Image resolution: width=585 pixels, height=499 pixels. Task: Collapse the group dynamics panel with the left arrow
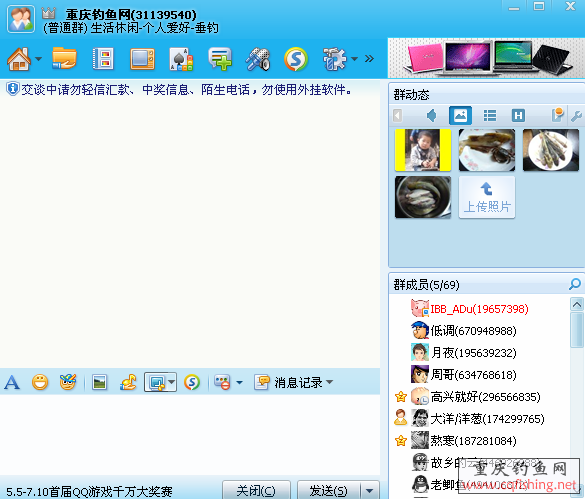tap(398, 116)
